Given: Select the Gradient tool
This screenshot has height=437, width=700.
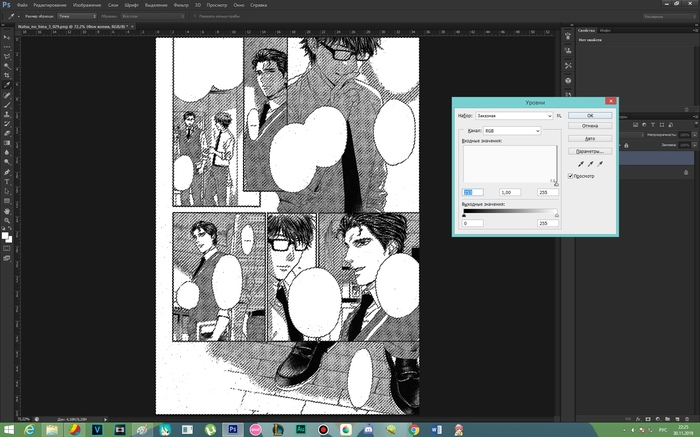Looking at the screenshot, I should [7, 143].
